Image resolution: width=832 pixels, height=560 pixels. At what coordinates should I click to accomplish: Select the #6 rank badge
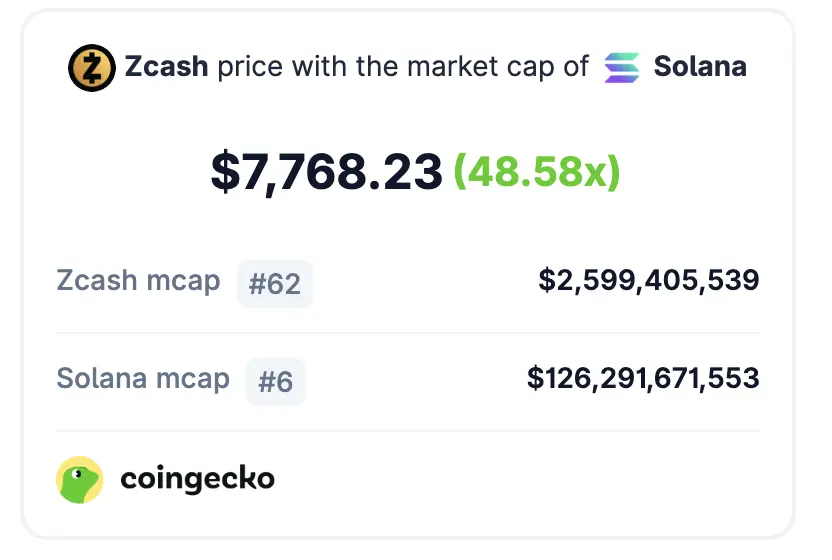point(276,381)
